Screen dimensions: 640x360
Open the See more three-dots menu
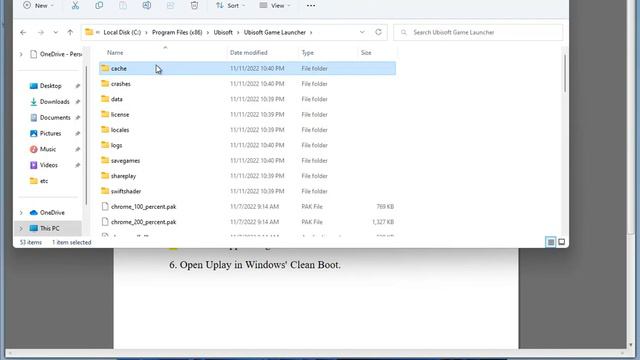(311, 6)
